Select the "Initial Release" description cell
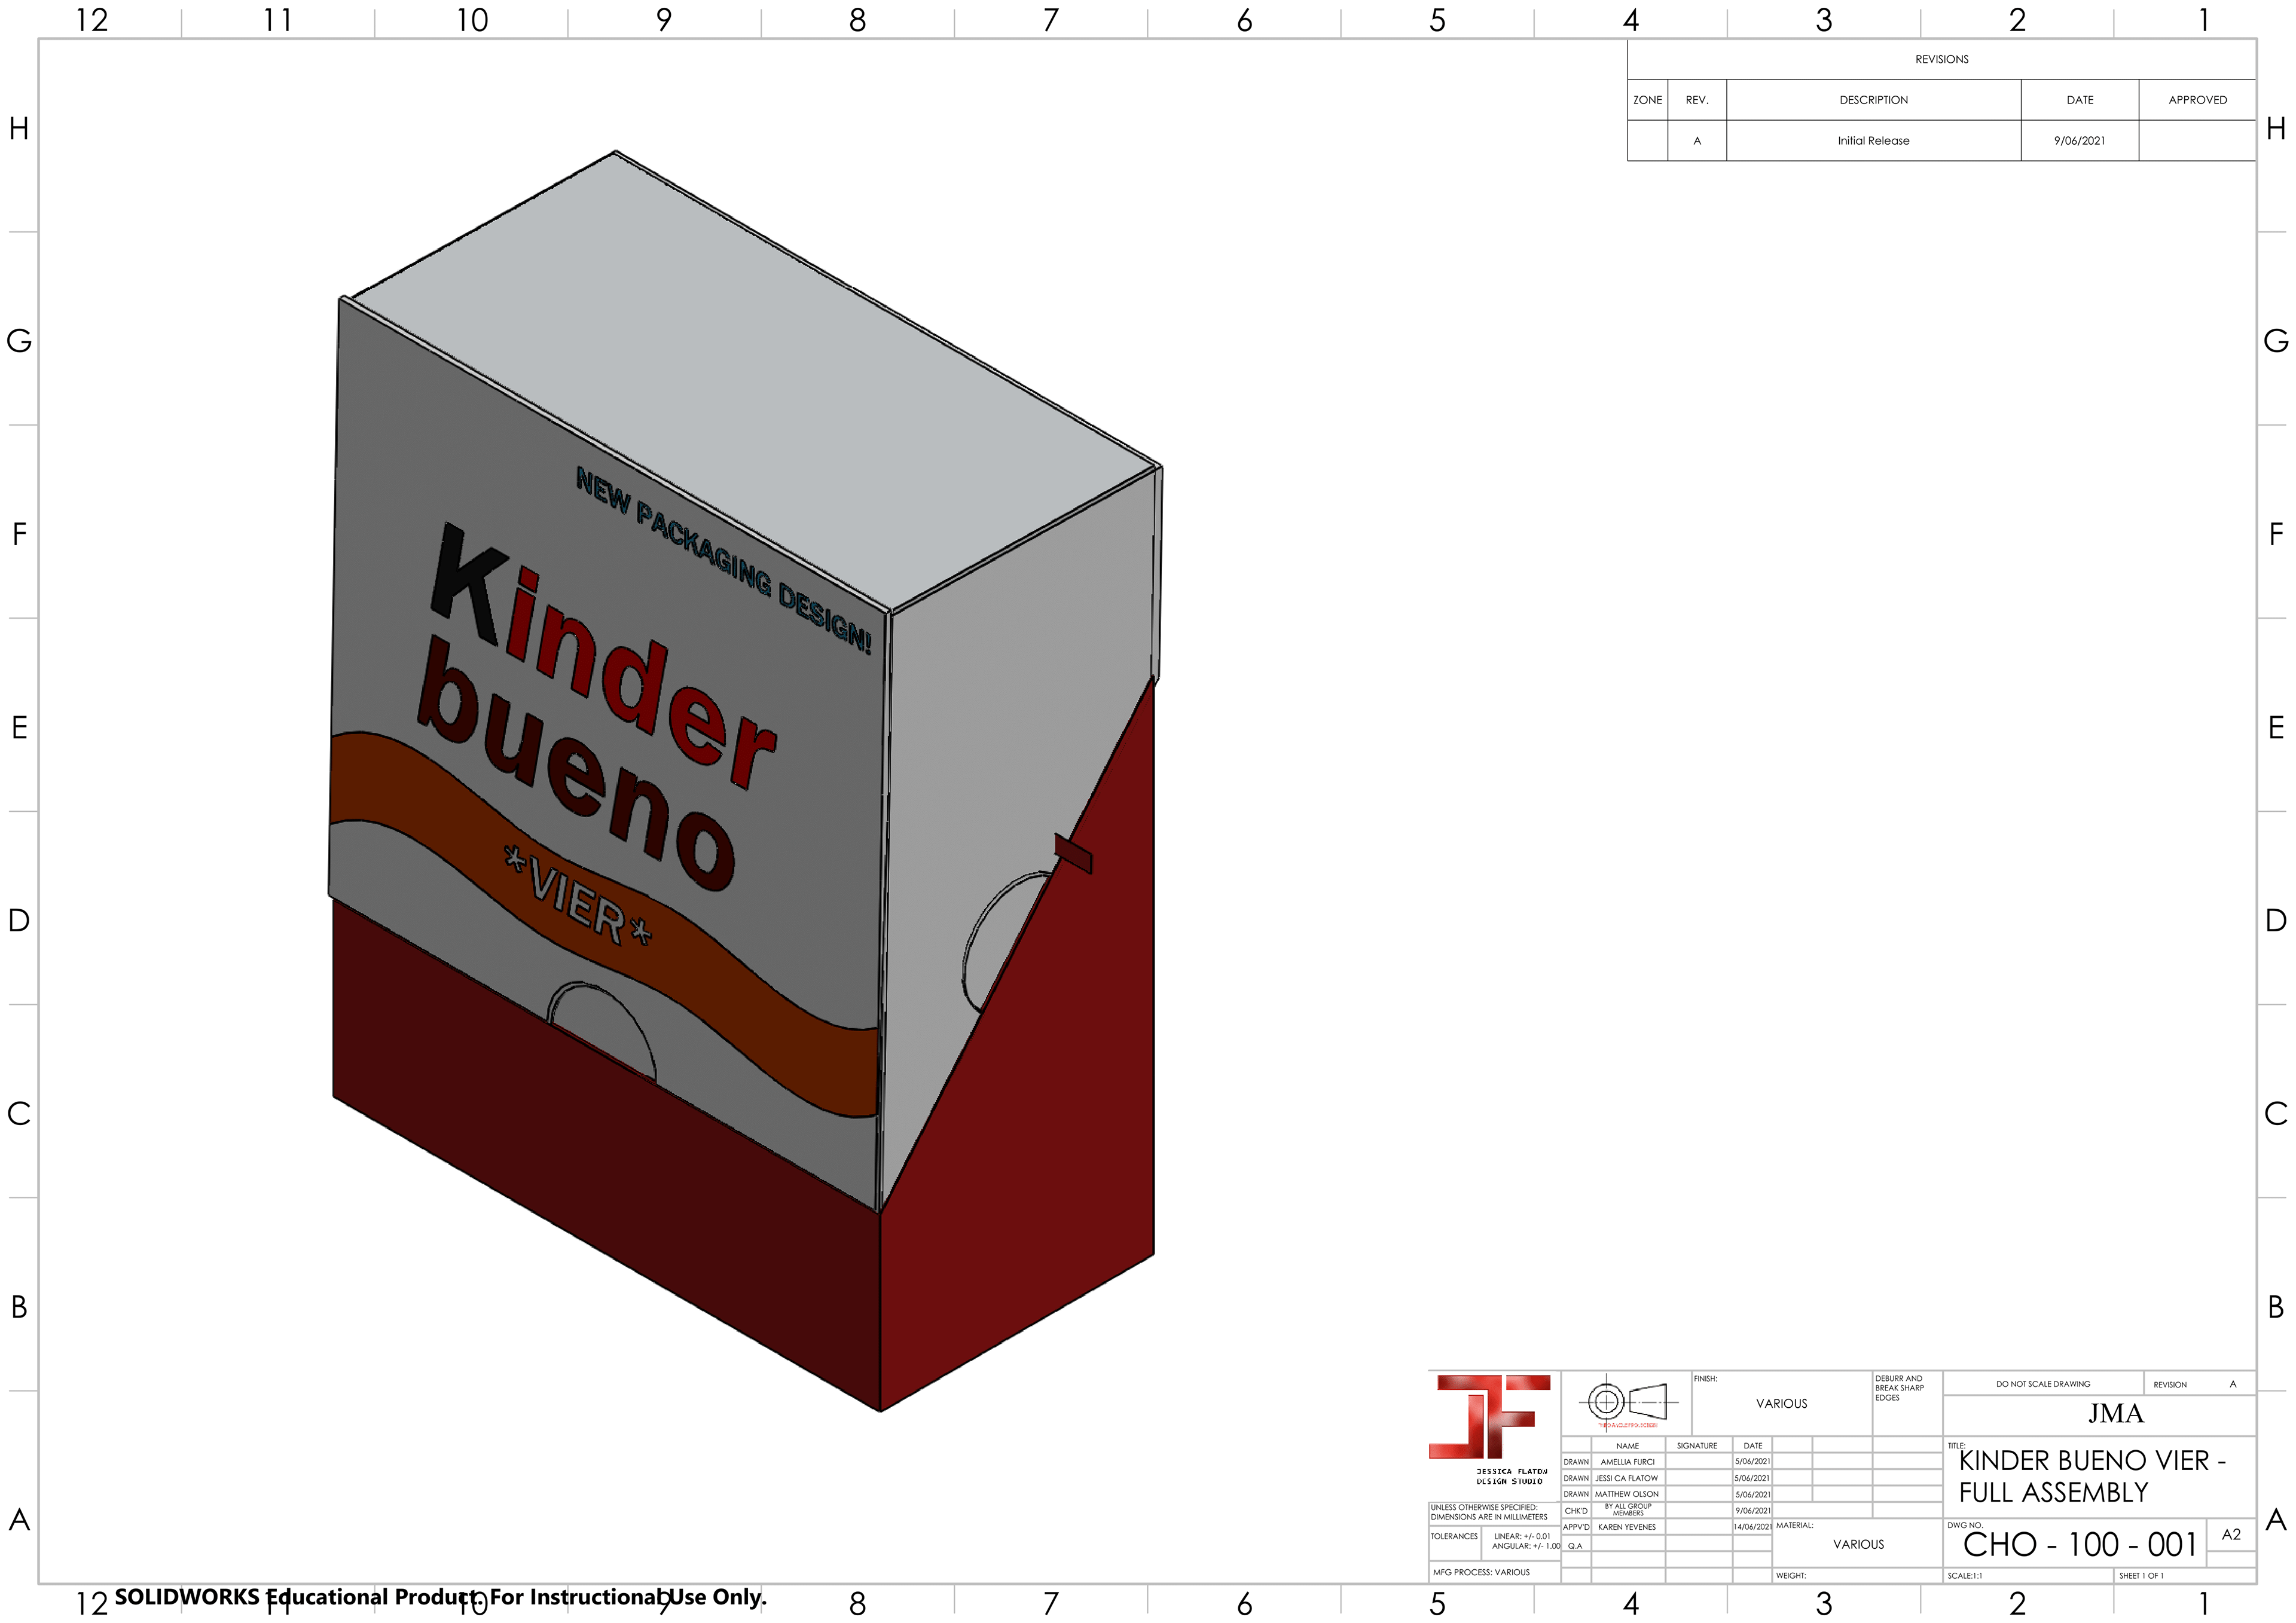The height and width of the screenshot is (1623, 2296). pos(1873,141)
